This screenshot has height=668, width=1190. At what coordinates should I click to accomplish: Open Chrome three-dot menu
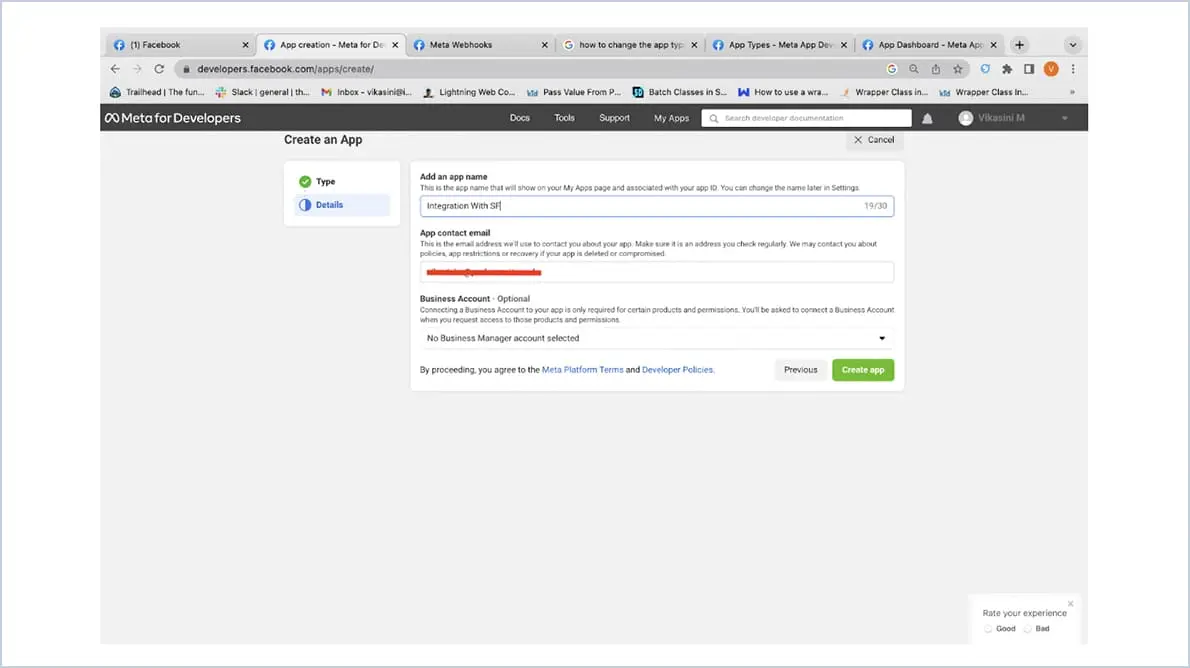1073,69
